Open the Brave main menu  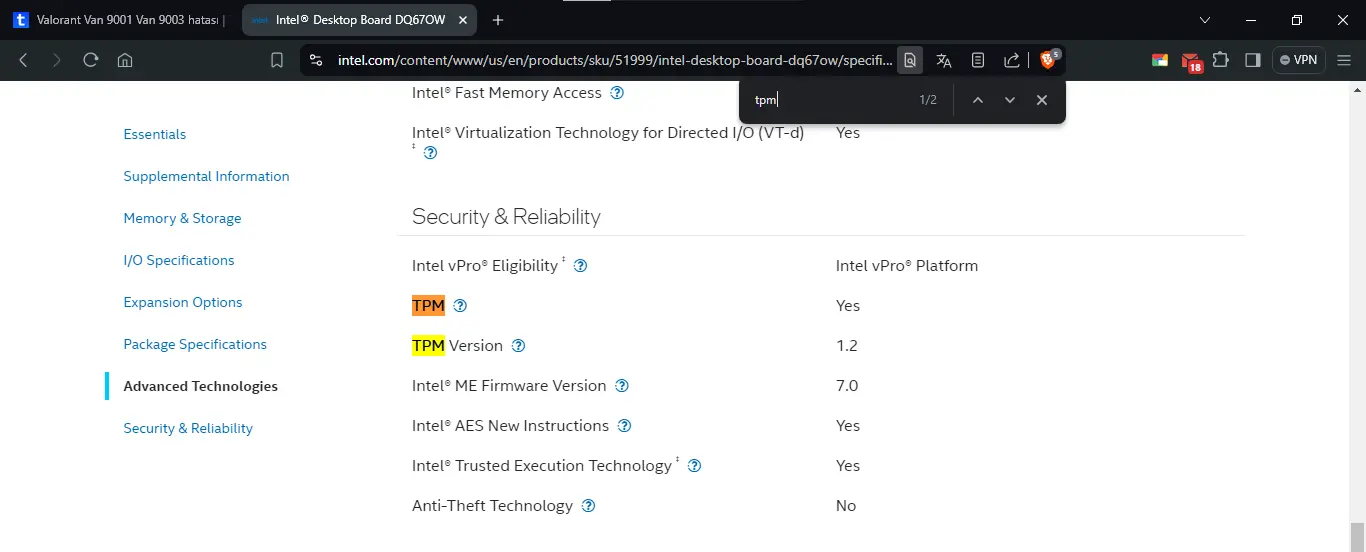(x=1343, y=60)
